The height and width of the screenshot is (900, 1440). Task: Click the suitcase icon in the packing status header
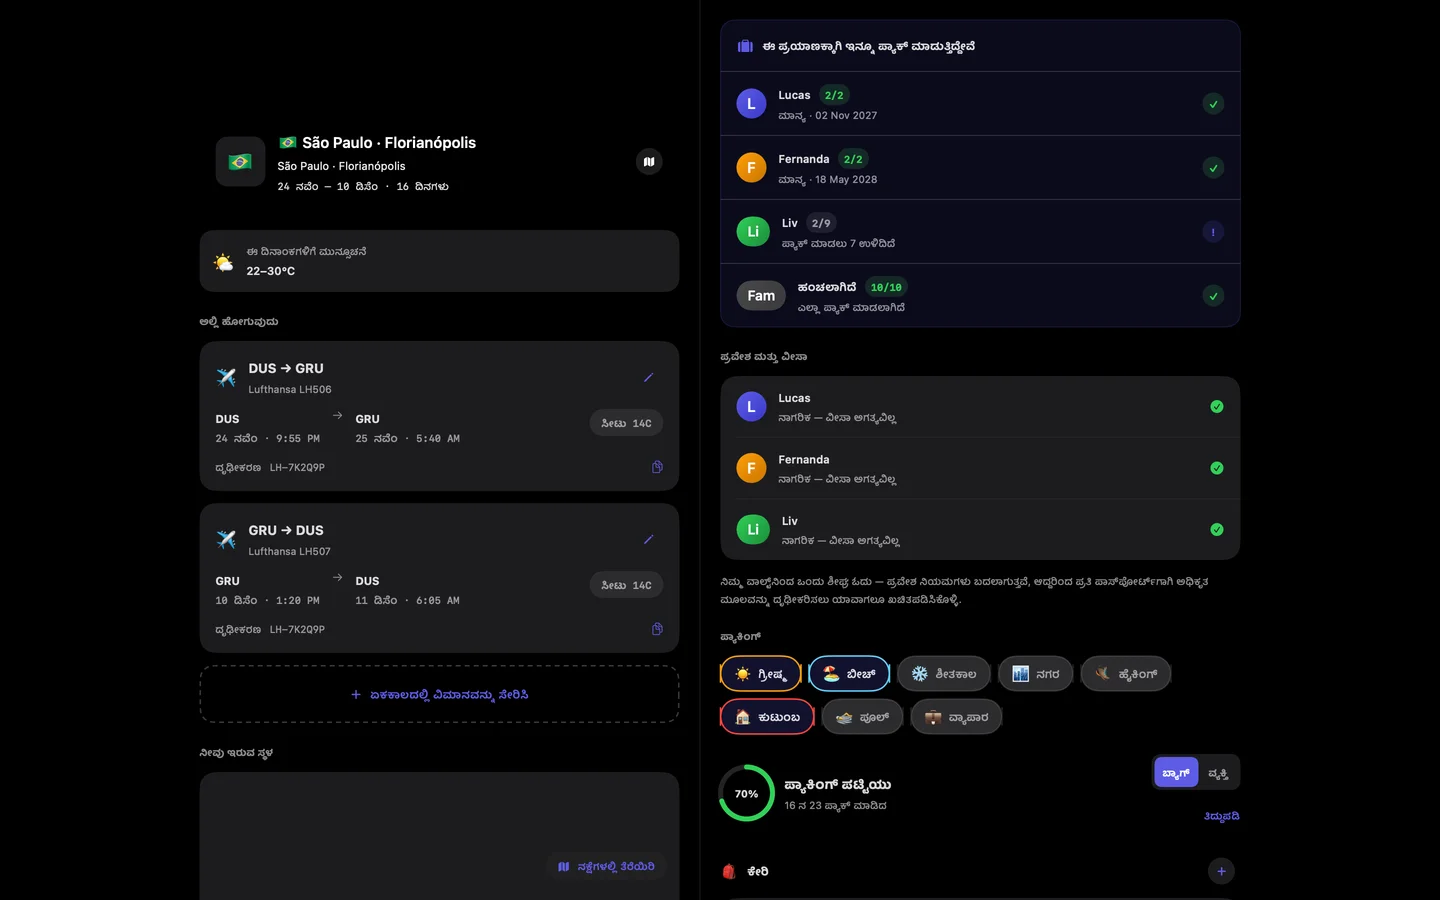point(745,46)
